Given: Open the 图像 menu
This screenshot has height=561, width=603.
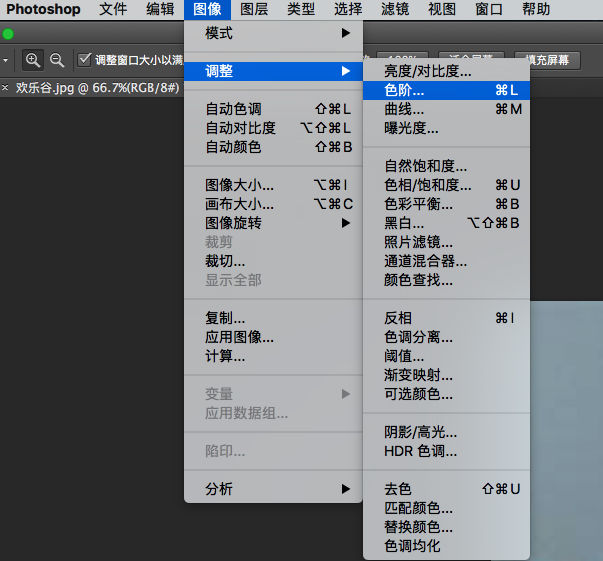Looking at the screenshot, I should (x=207, y=9).
